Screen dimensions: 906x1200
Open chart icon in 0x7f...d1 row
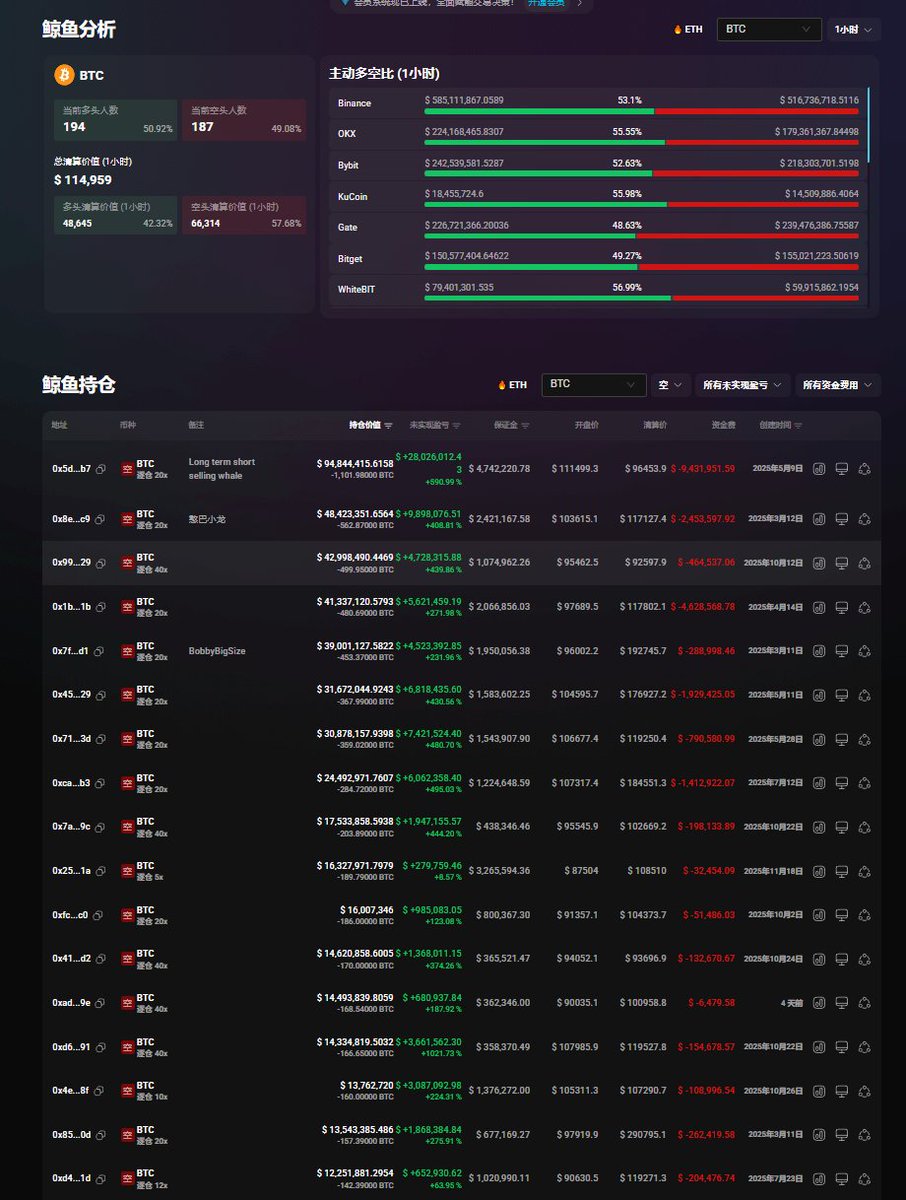pos(819,651)
